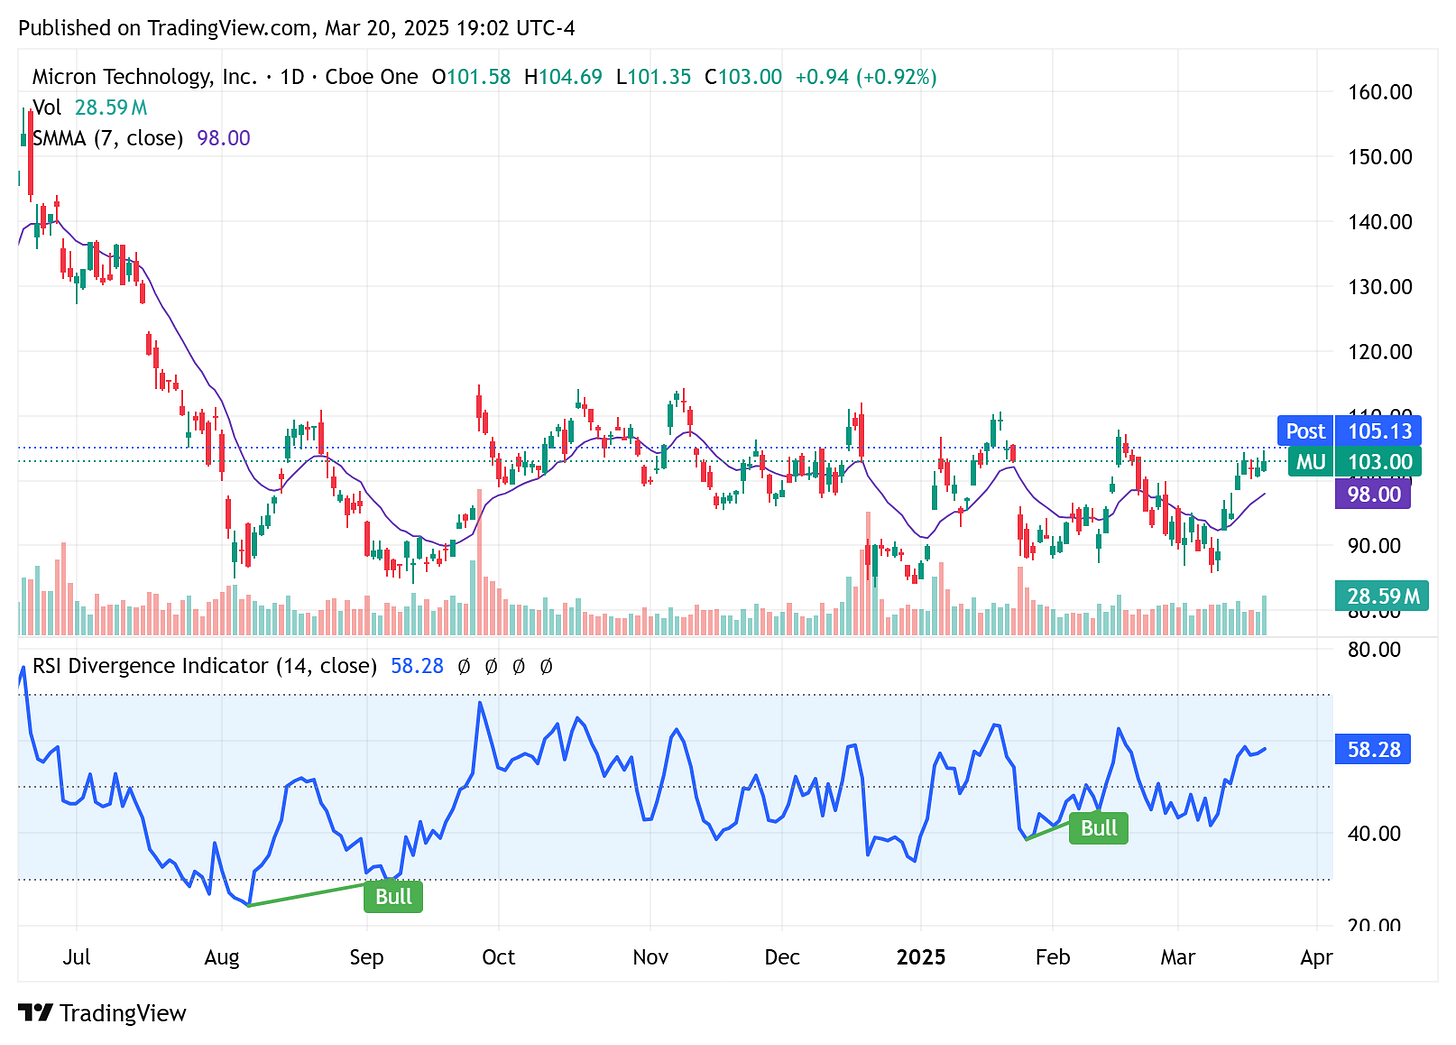Toggle the fourth Ø icon in RSI legend
Image resolution: width=1456 pixels, height=1045 pixels.
pyautogui.click(x=546, y=666)
